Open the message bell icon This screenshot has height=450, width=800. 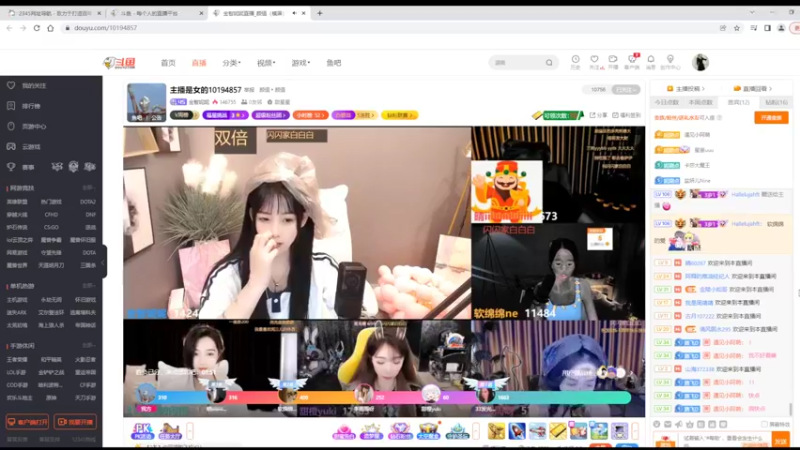point(651,59)
